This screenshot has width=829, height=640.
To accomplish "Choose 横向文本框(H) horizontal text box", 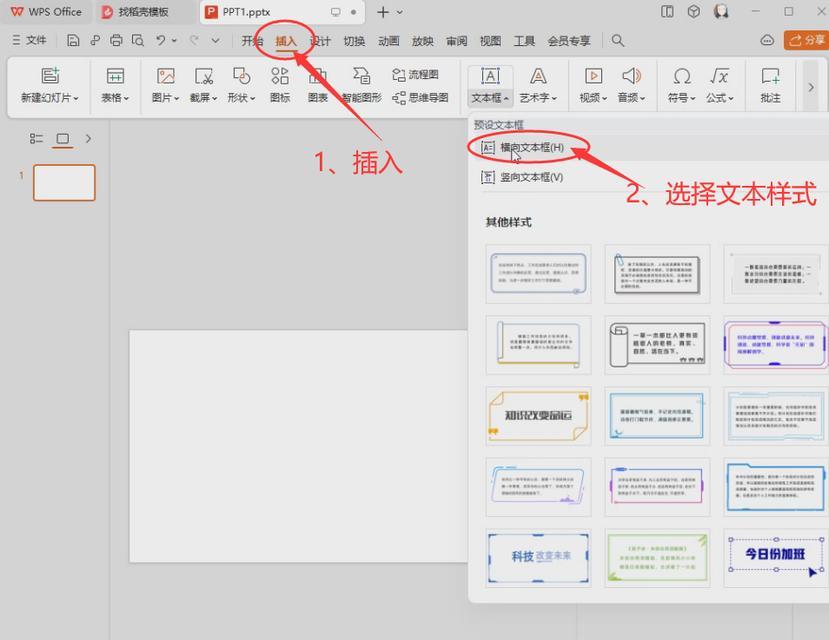I will [x=531, y=148].
